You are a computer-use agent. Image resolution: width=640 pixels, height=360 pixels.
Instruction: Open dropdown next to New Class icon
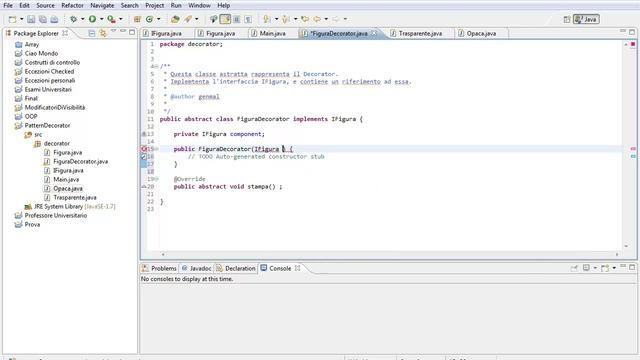pos(158,19)
